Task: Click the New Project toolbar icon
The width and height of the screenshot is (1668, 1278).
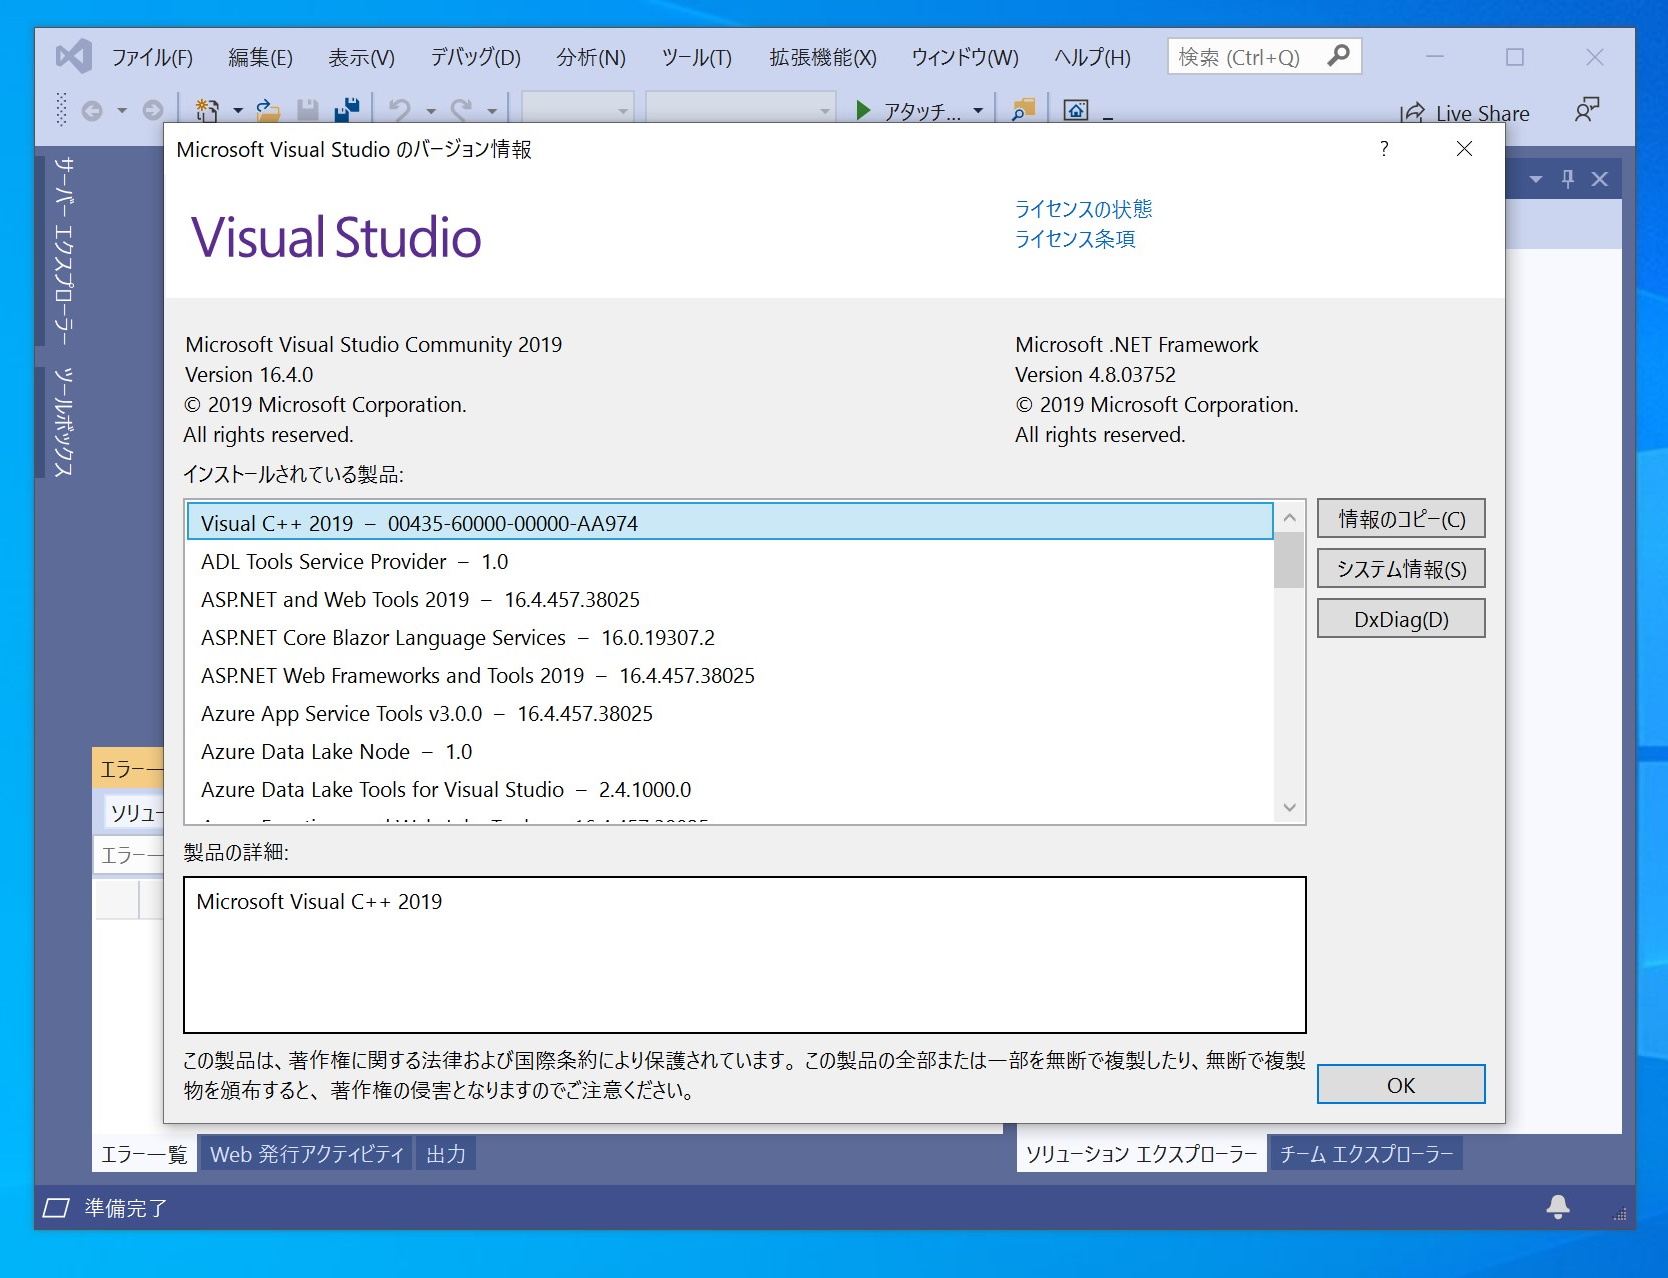Action: (206, 111)
